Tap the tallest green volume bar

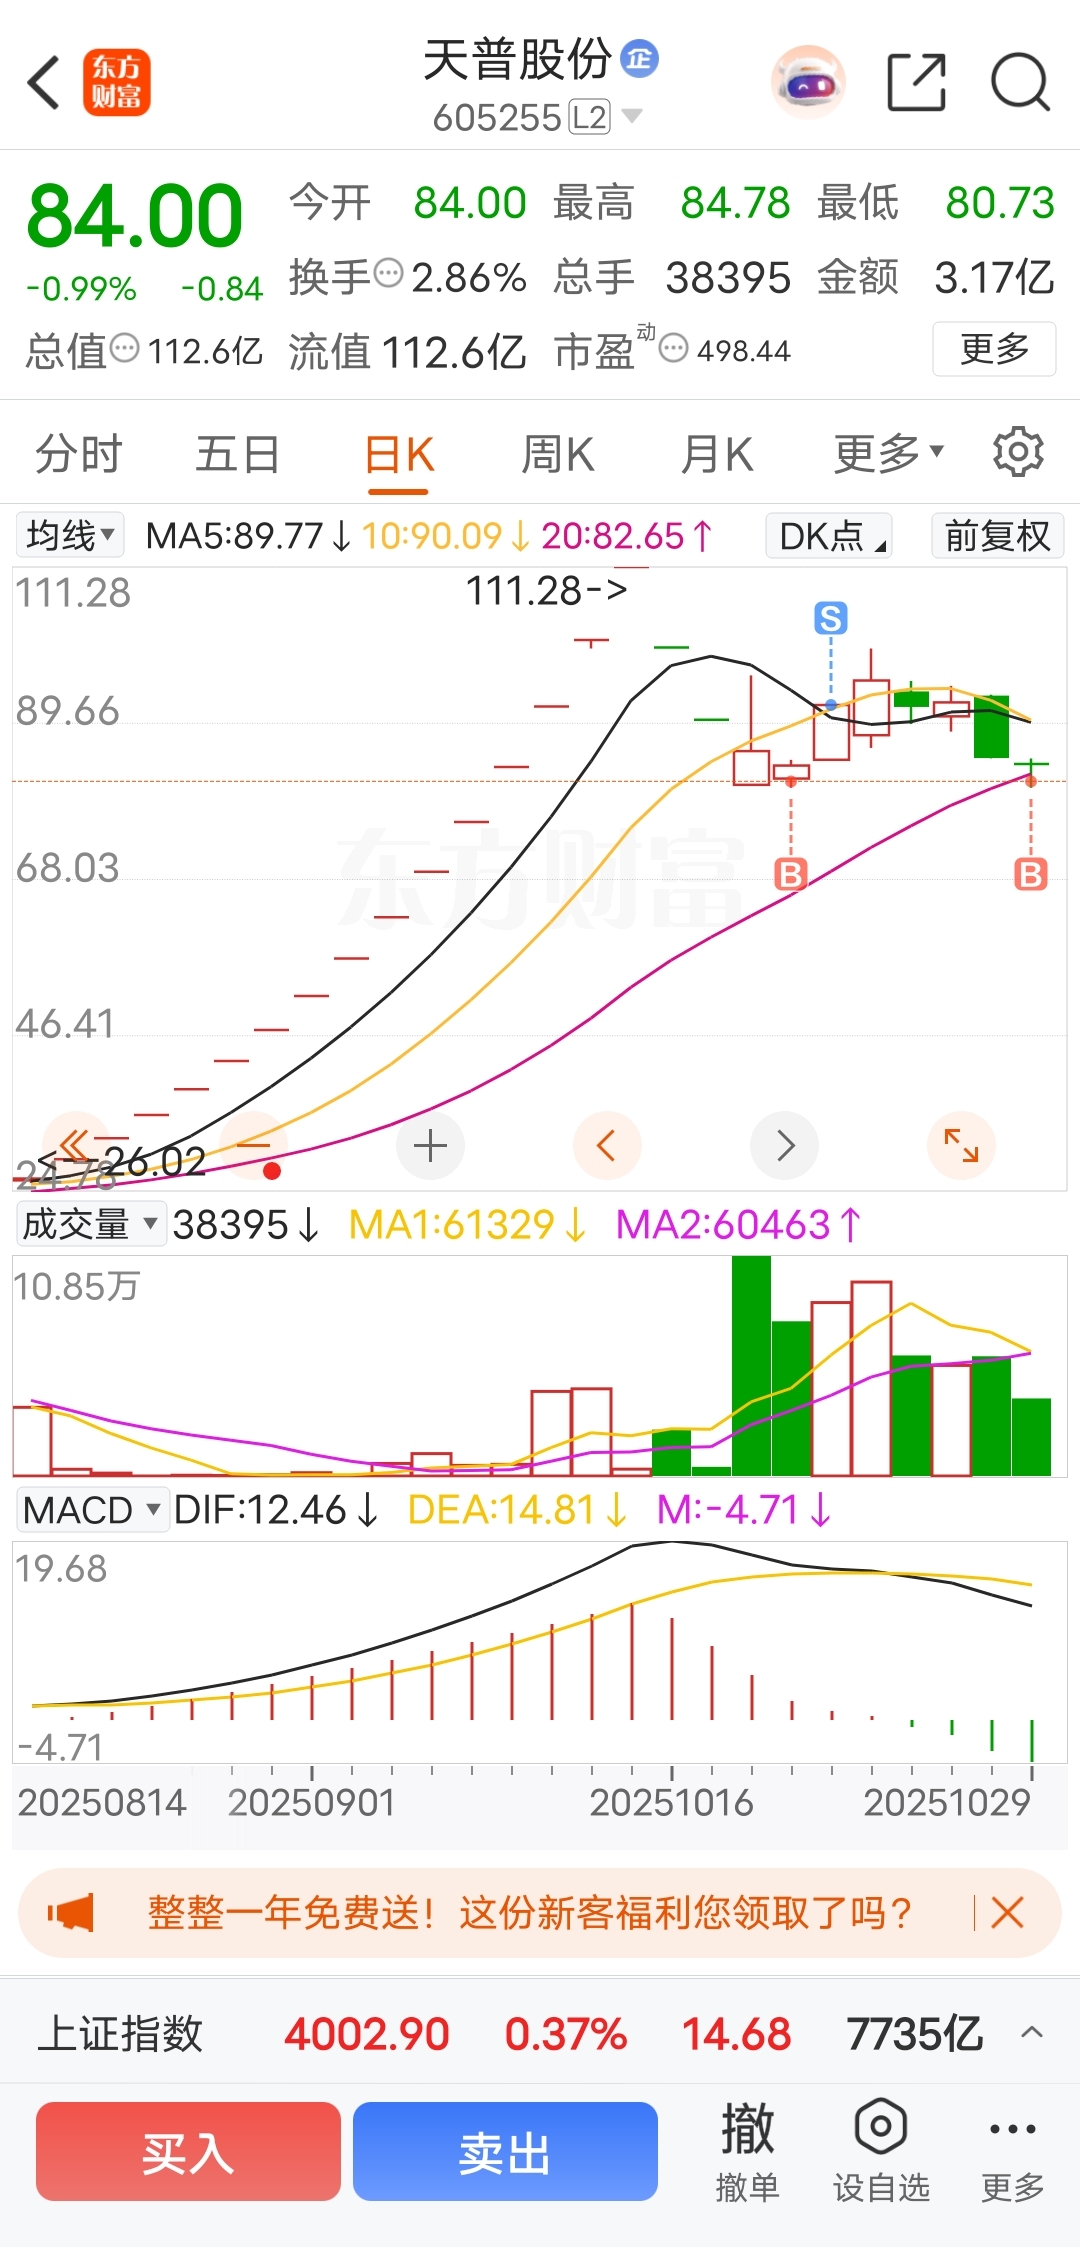(x=751, y=1366)
